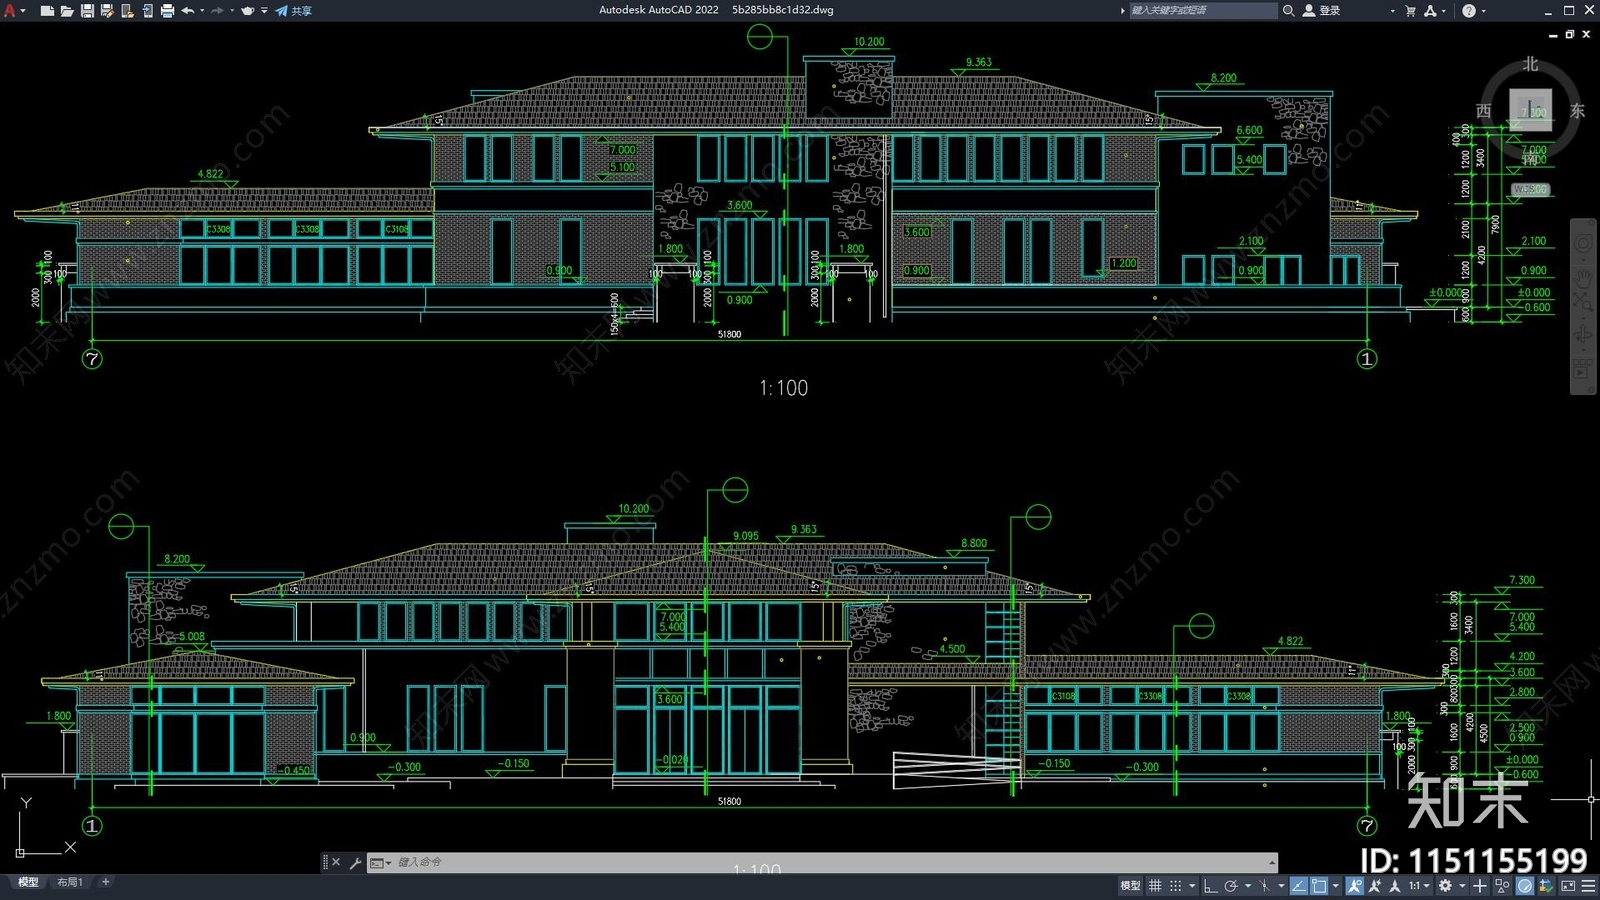Toggle ortho mode in status bar
This screenshot has width=1600, height=900.
coord(1210,885)
